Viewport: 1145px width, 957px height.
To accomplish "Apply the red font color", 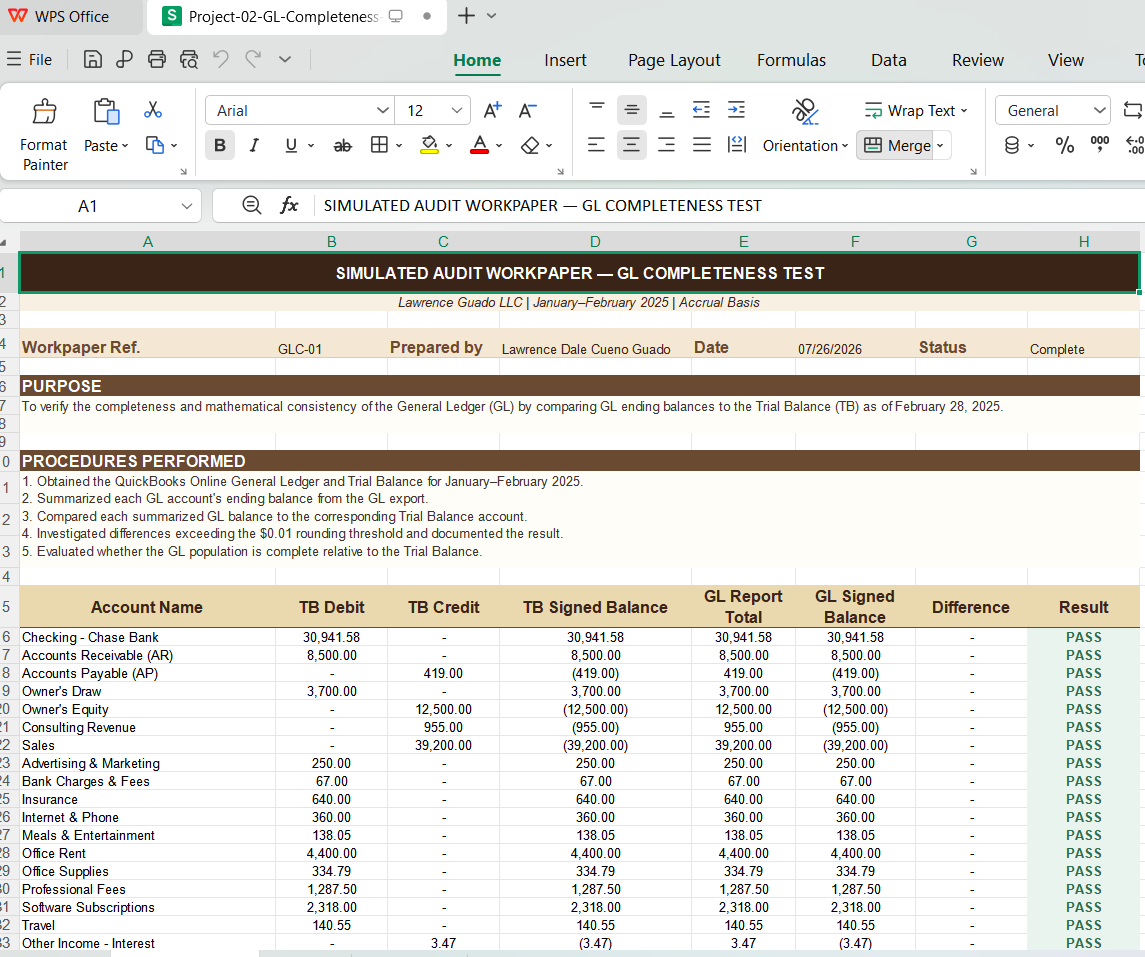I will click(479, 145).
